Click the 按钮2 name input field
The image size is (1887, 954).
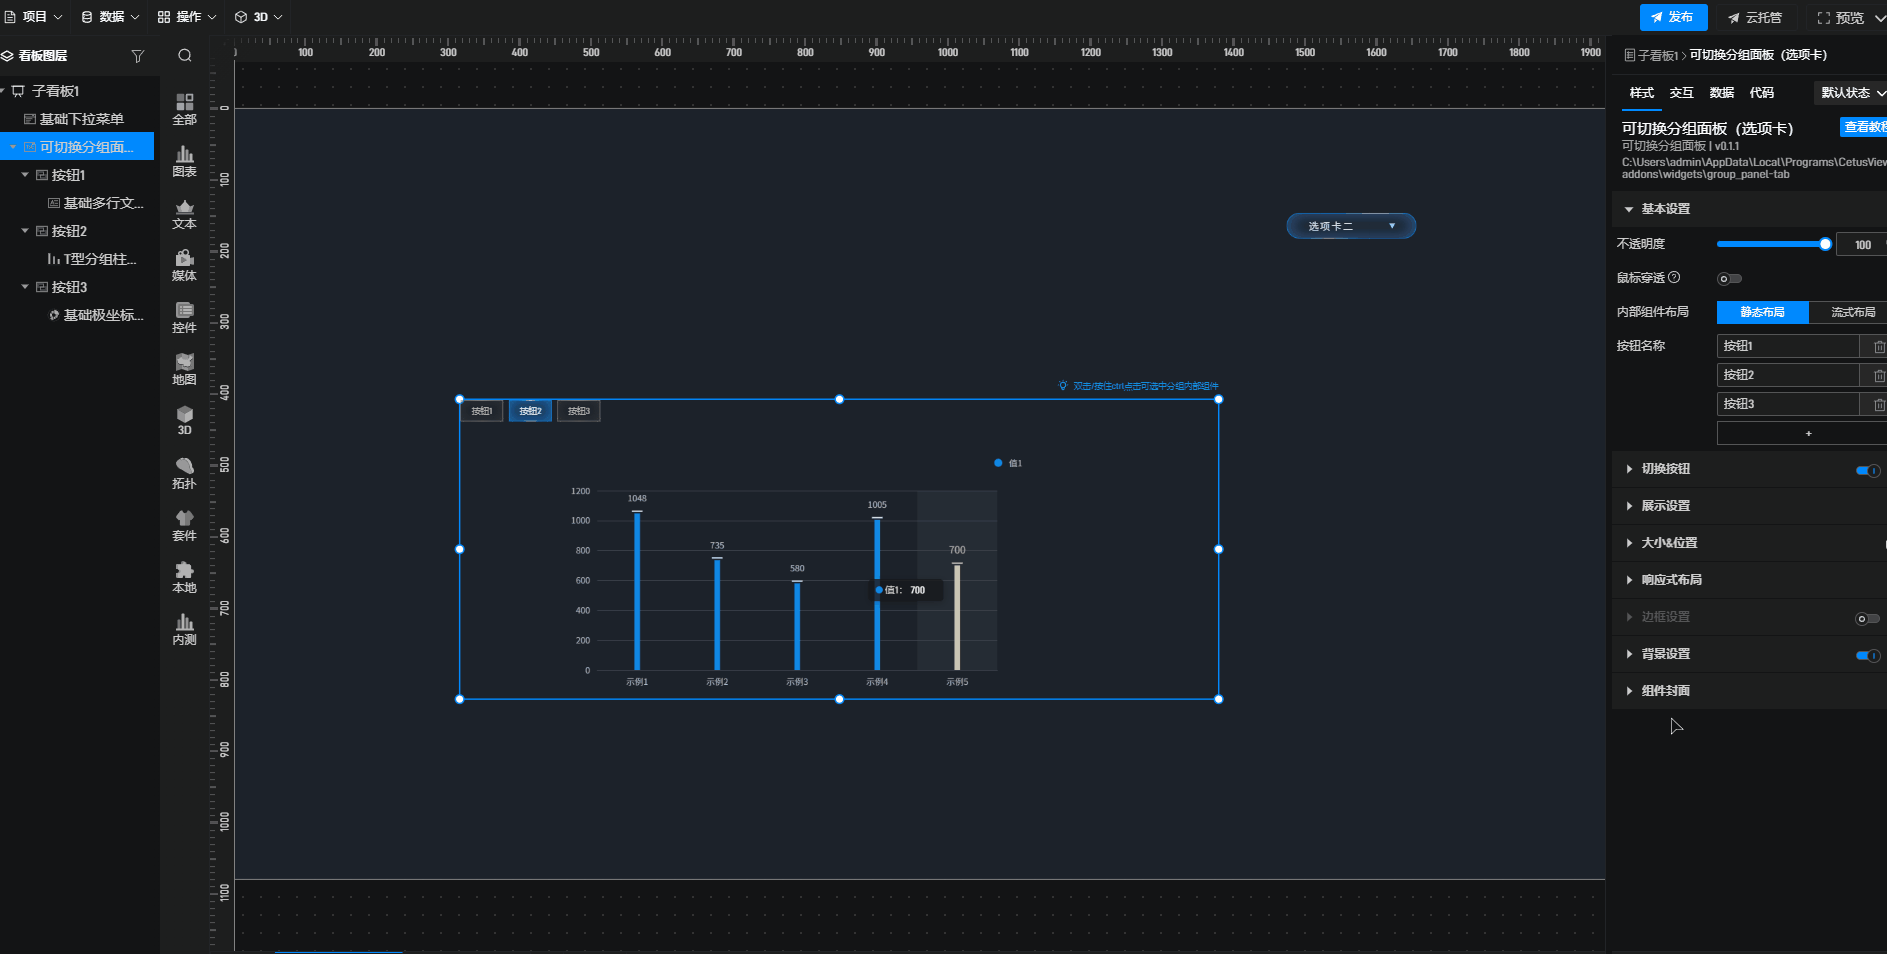tap(1787, 375)
